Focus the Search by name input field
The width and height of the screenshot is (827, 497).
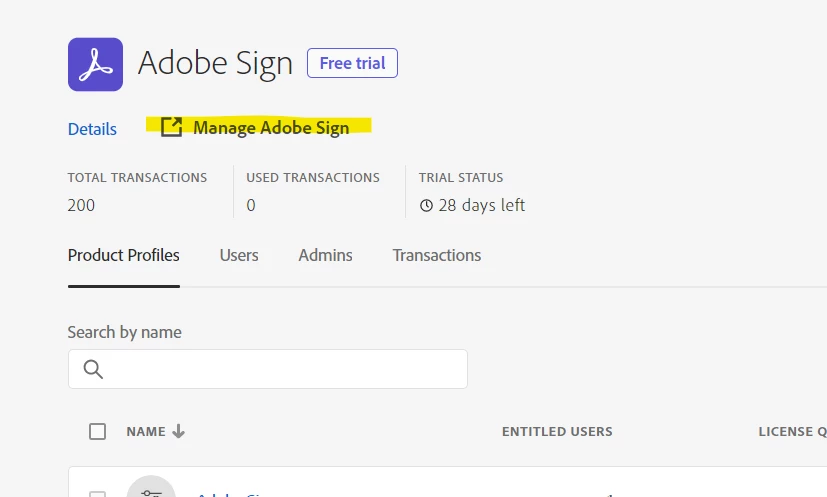click(x=280, y=369)
